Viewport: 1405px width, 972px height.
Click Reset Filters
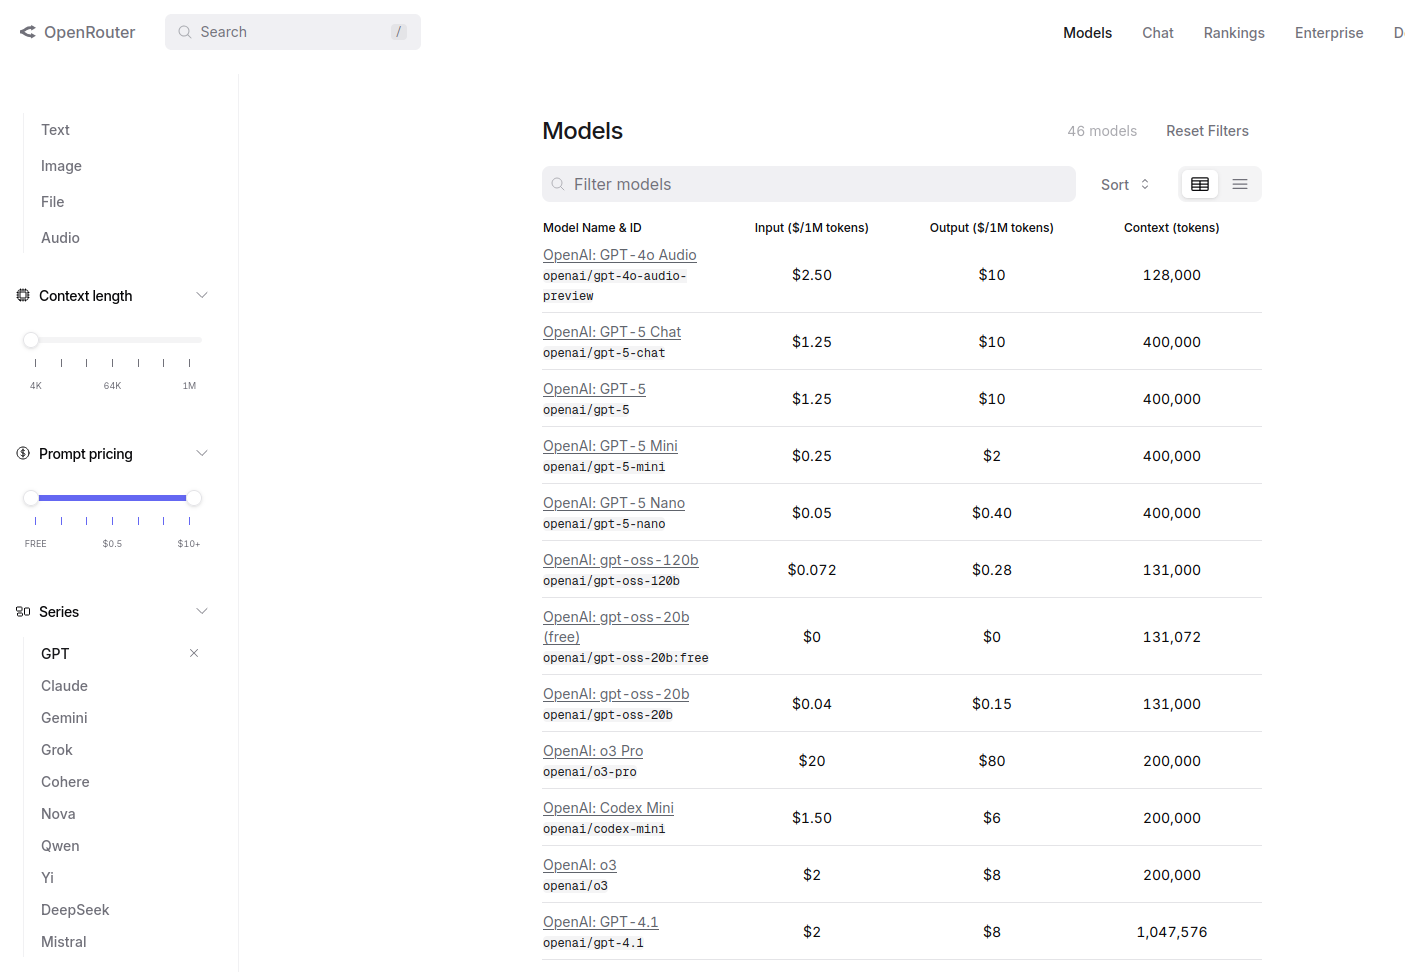tap(1207, 131)
